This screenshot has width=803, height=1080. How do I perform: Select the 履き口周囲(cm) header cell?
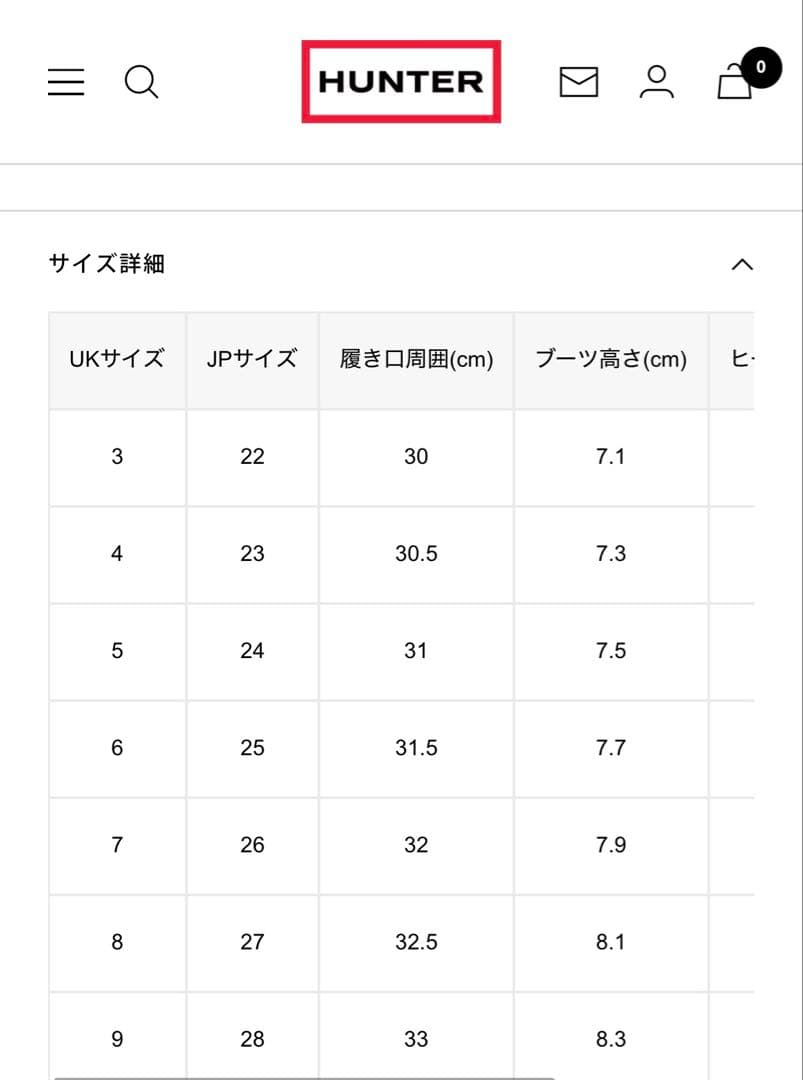[x=415, y=359]
